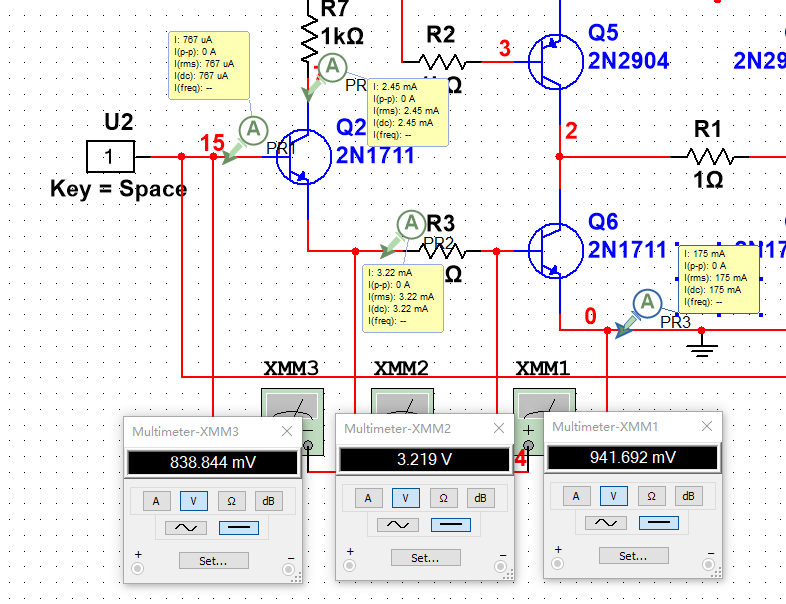Click the XMM2 3.219 V readout display
This screenshot has height=604, width=786.
[x=425, y=460]
